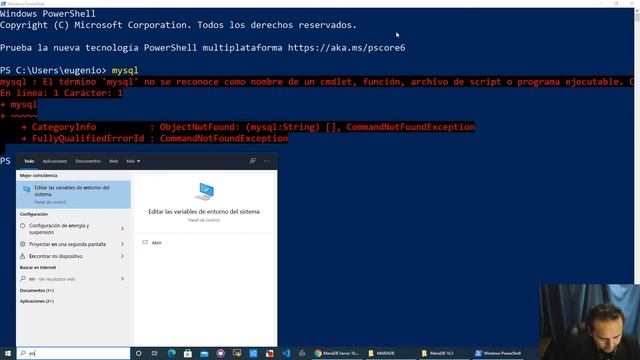
Task: Select the Web search filter tab
Action: [x=113, y=161]
